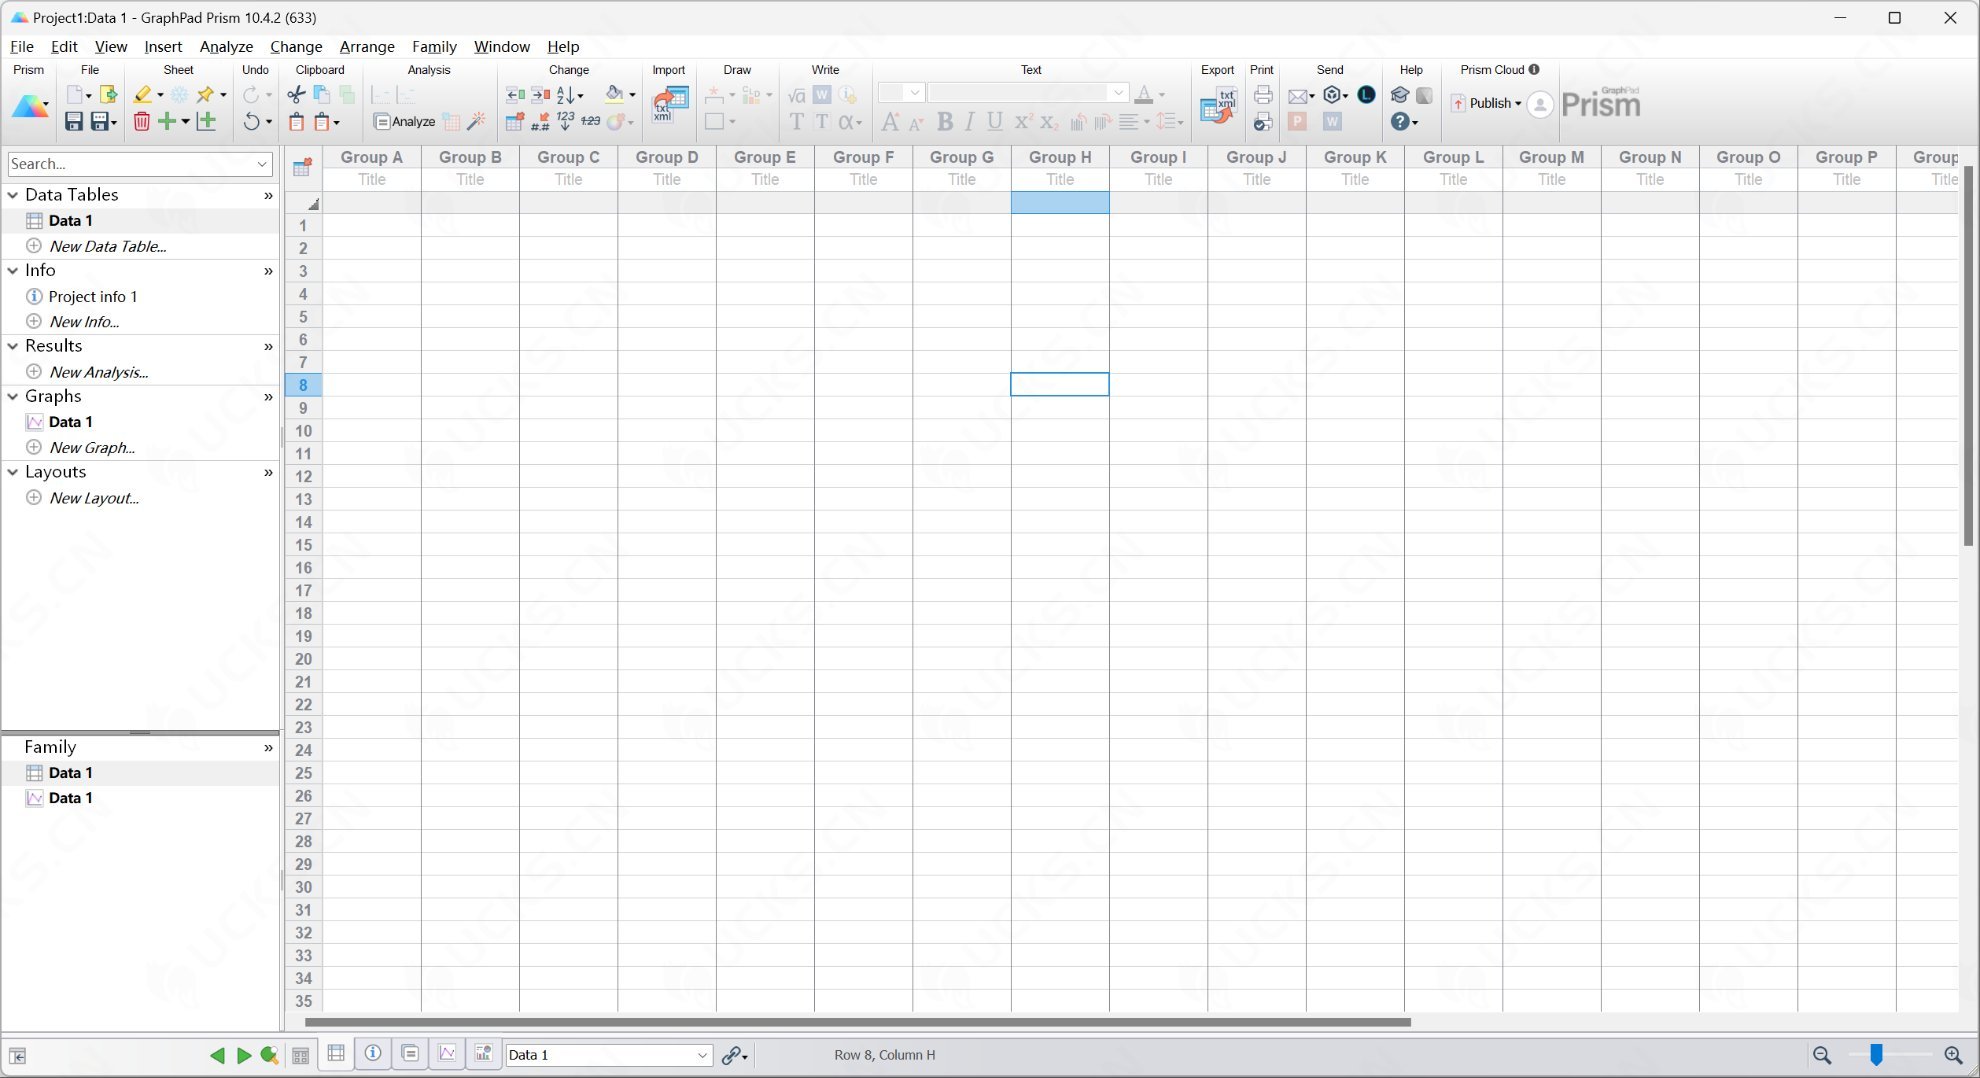Click the decimal format 123 icon
The image size is (1980, 1078).
566,122
